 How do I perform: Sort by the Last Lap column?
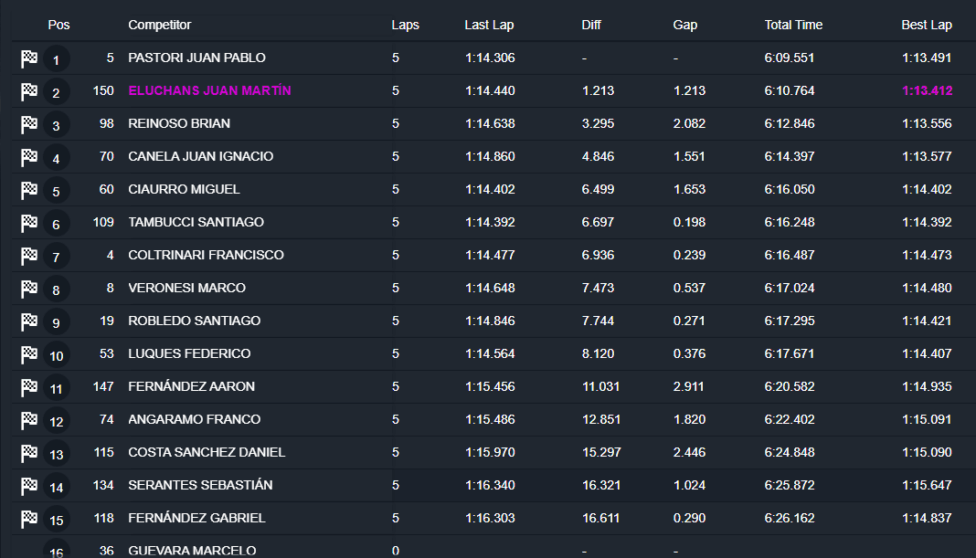tap(489, 25)
